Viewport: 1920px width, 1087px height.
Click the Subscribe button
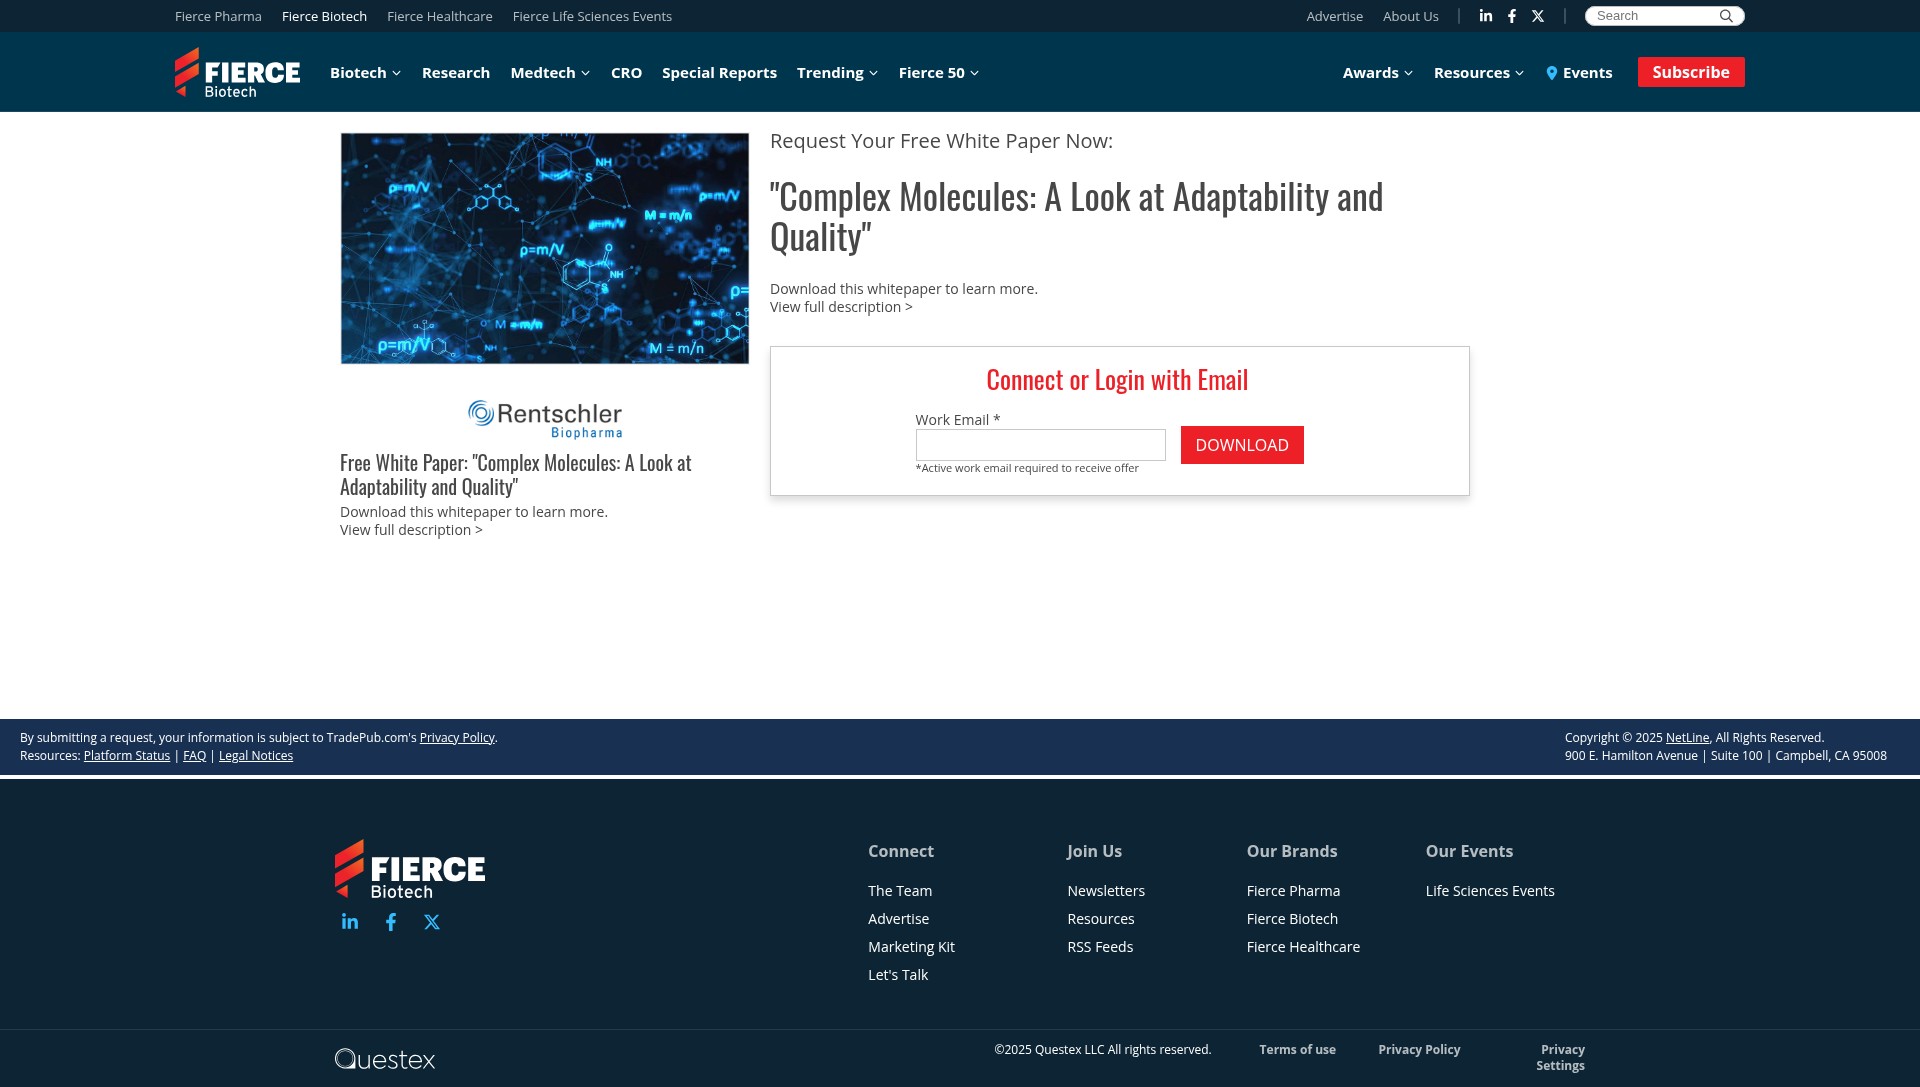pos(1691,72)
